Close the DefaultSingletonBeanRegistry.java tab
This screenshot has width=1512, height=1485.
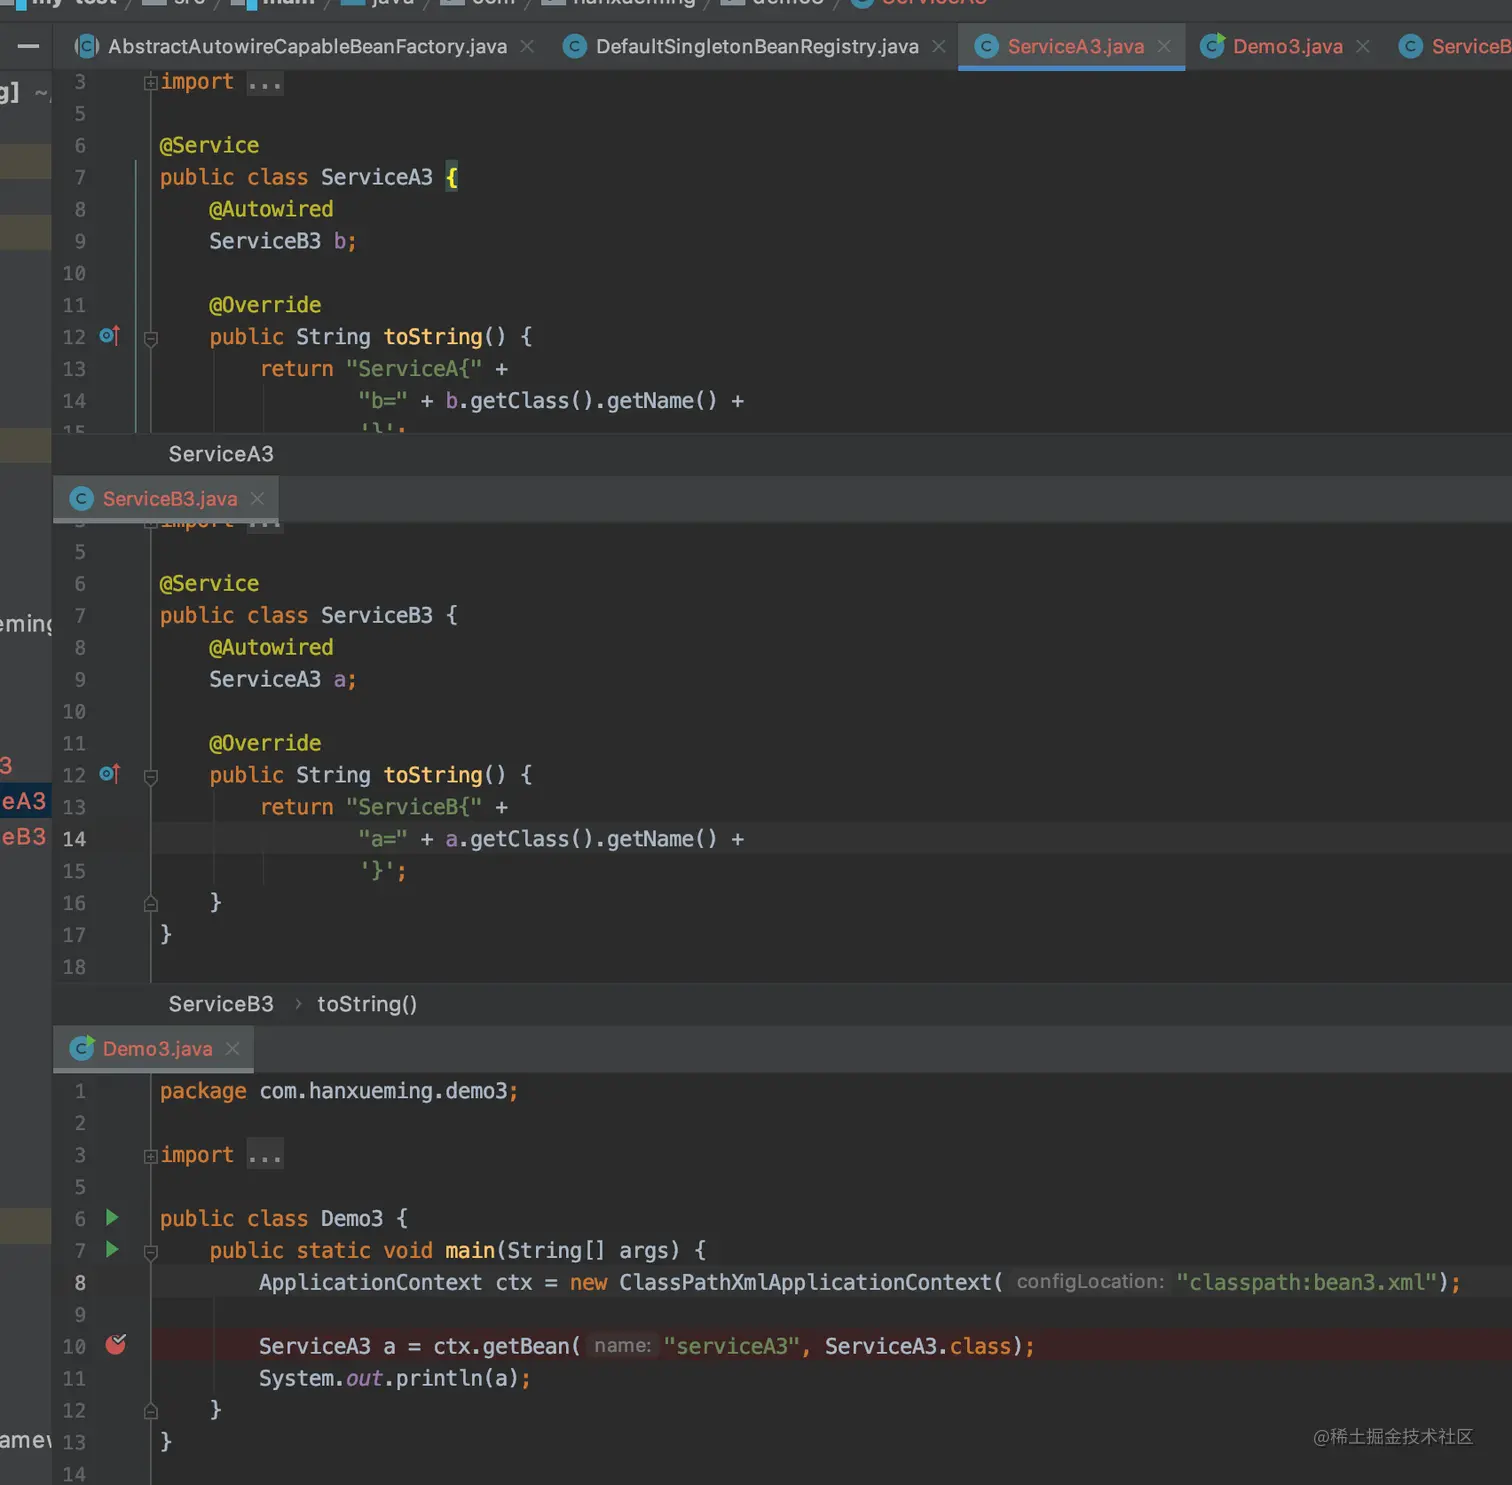tap(939, 46)
